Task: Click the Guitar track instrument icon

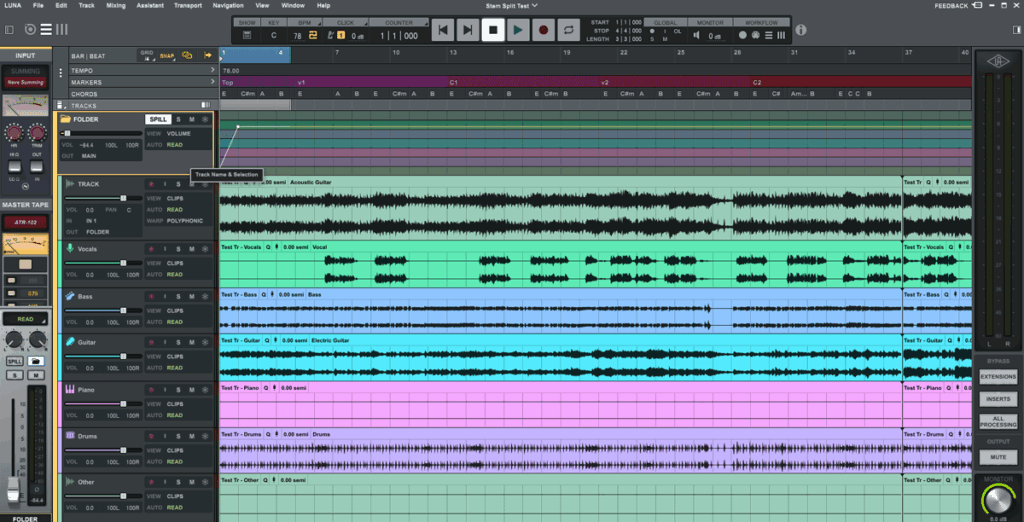Action: pos(70,342)
